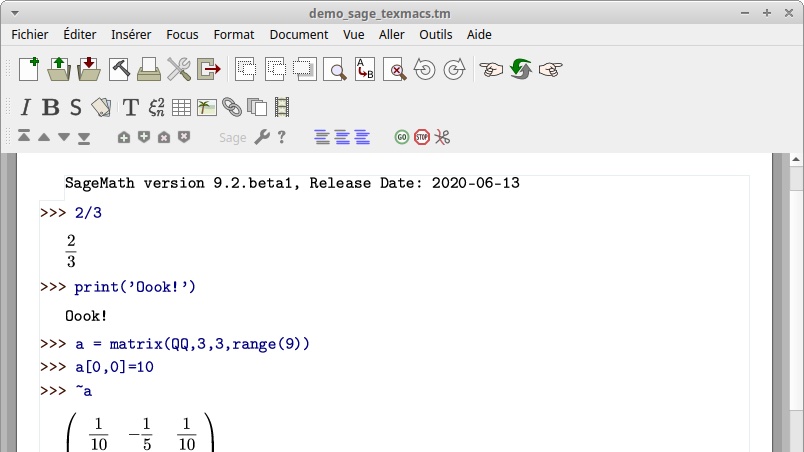Apply italic with the I icon
Image resolution: width=804 pixels, height=452 pixels.
point(25,108)
